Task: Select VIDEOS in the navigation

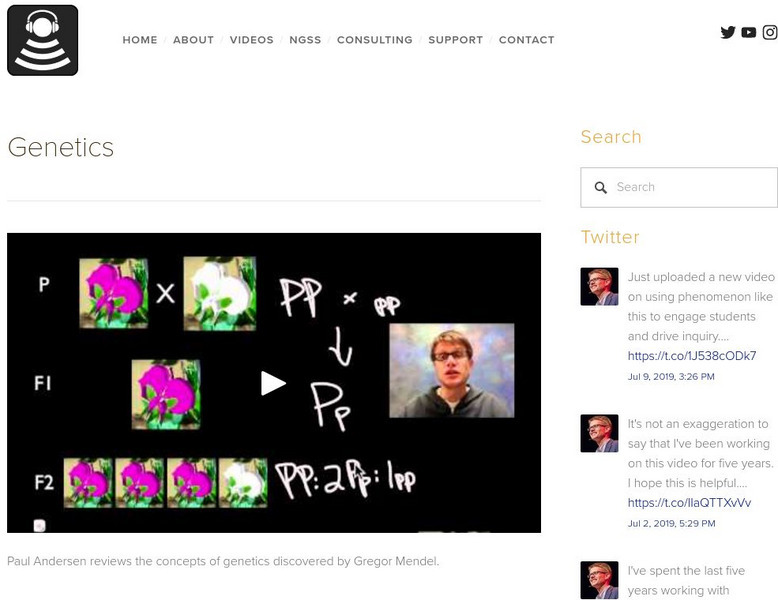Action: click(252, 40)
